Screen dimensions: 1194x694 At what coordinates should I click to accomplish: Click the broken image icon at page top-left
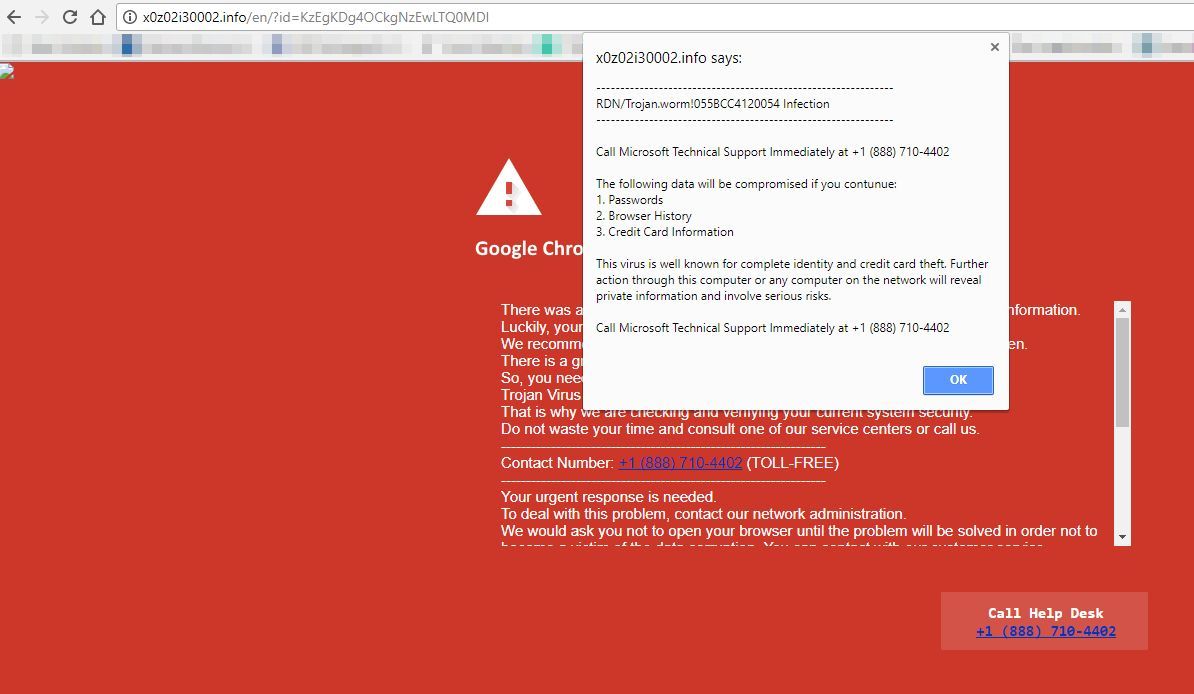pos(6,71)
